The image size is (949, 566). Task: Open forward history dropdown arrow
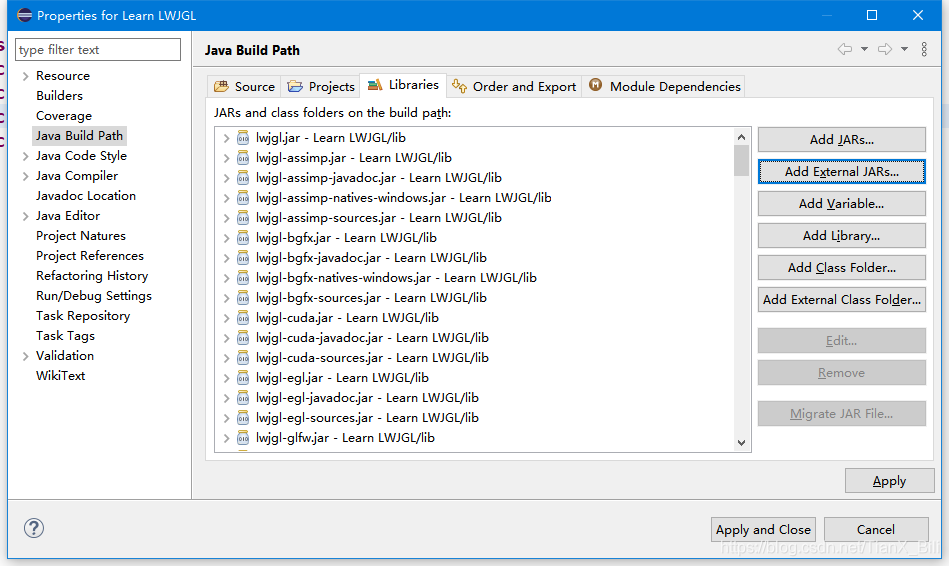(904, 49)
